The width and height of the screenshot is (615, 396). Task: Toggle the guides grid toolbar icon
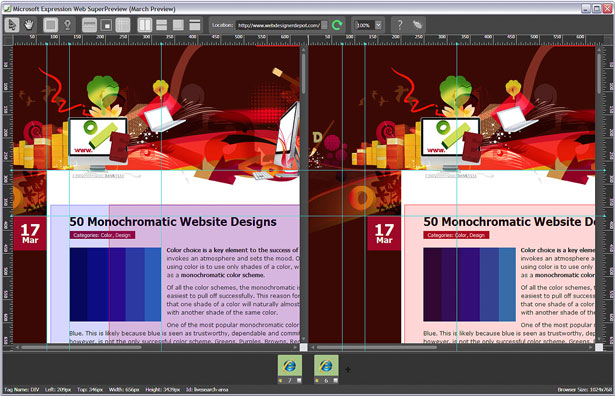[123, 25]
